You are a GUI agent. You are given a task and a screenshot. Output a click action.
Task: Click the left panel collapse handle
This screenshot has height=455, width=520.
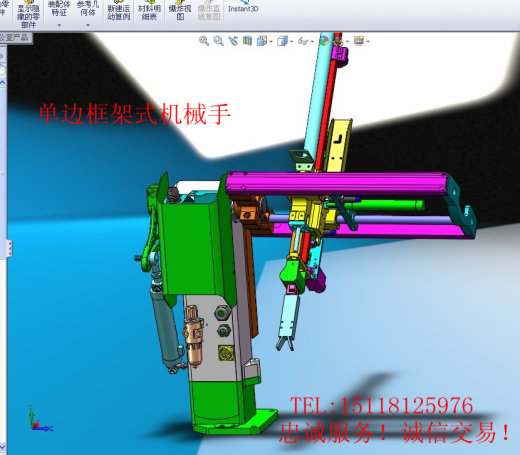[10, 249]
